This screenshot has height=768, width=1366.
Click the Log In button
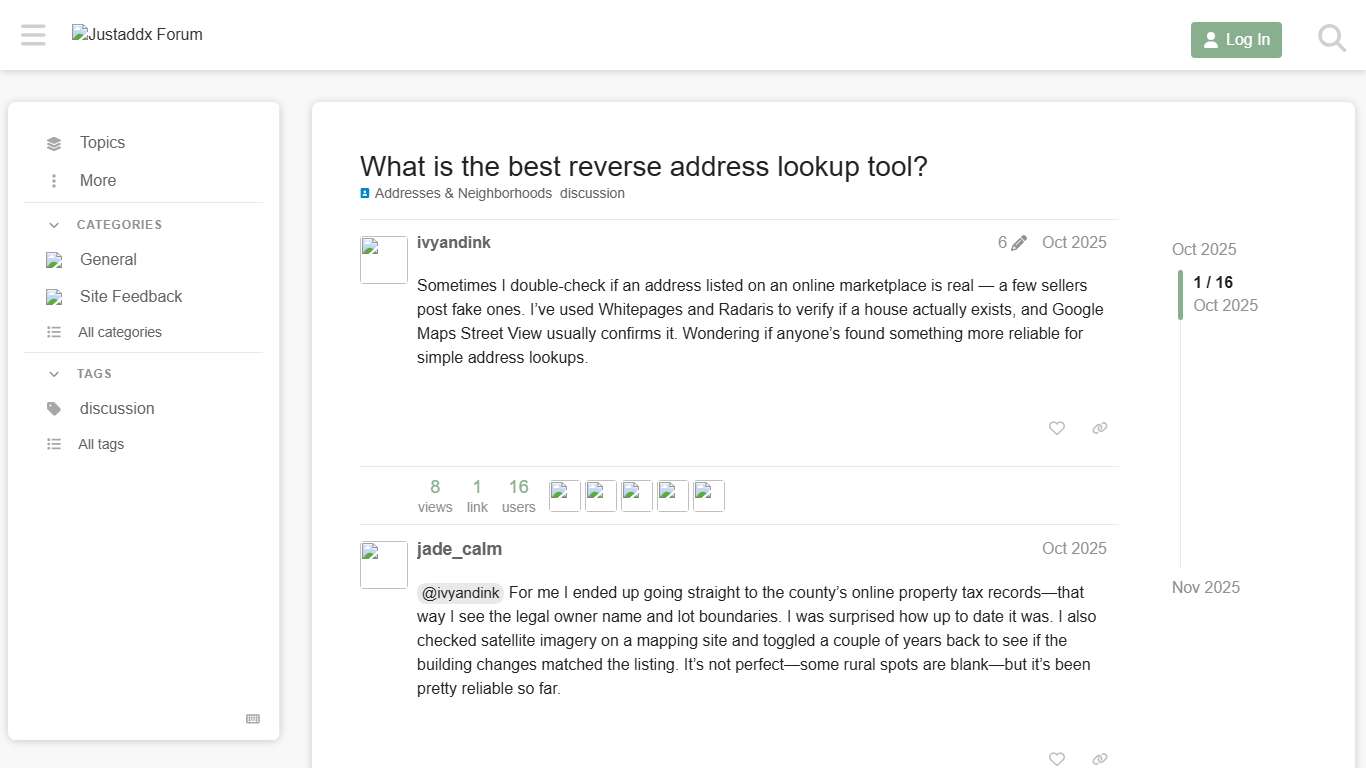(1236, 40)
